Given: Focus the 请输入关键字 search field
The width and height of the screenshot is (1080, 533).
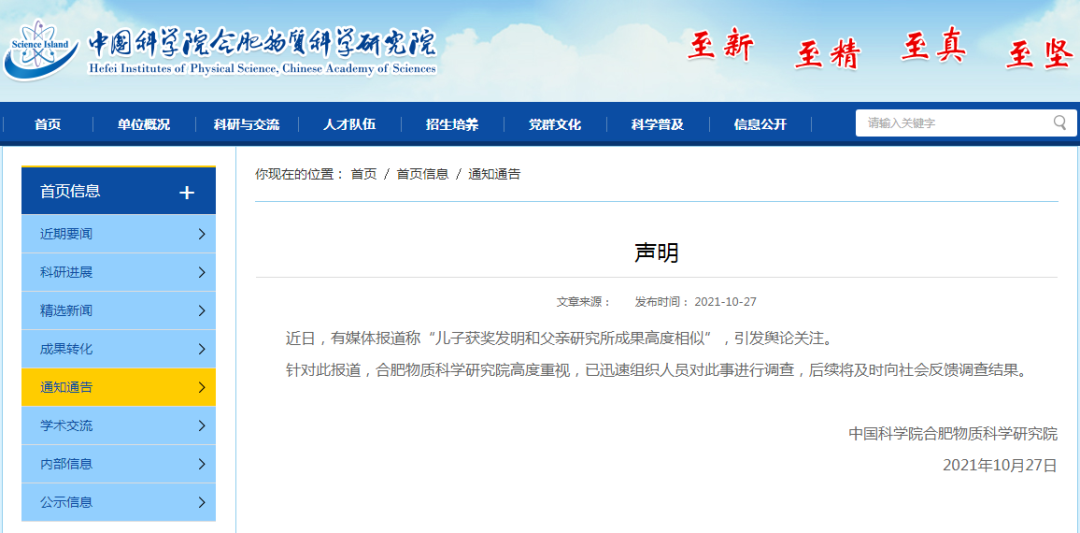Looking at the screenshot, I should (950, 123).
